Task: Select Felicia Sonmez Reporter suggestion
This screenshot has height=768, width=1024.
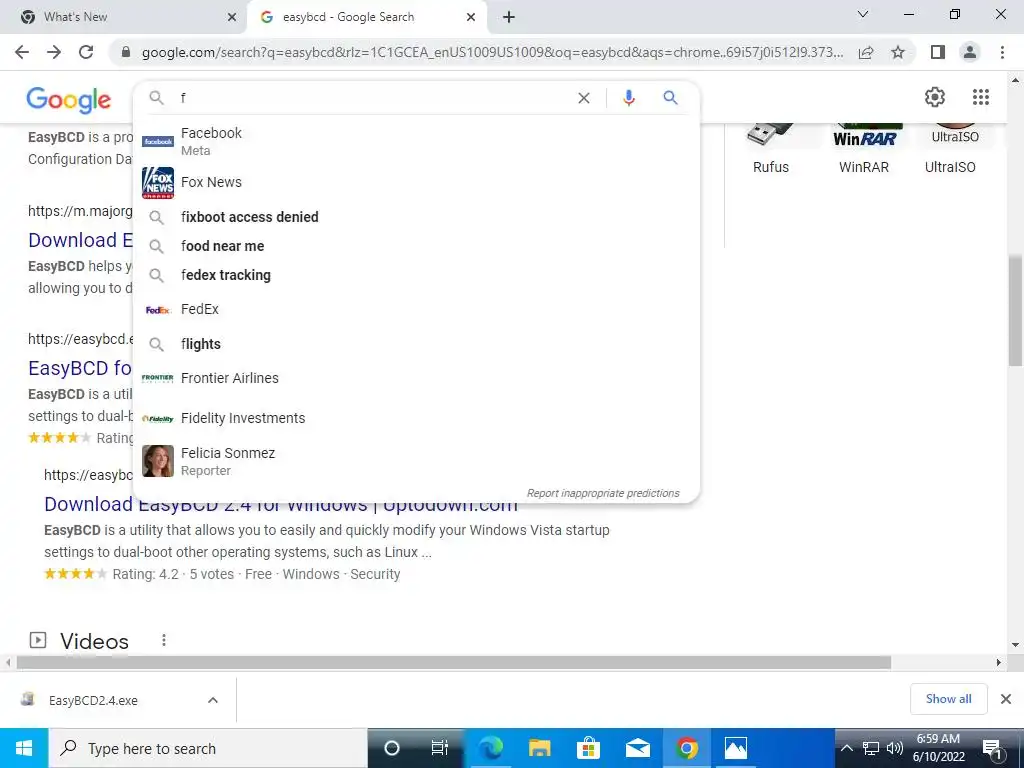Action: [416, 461]
